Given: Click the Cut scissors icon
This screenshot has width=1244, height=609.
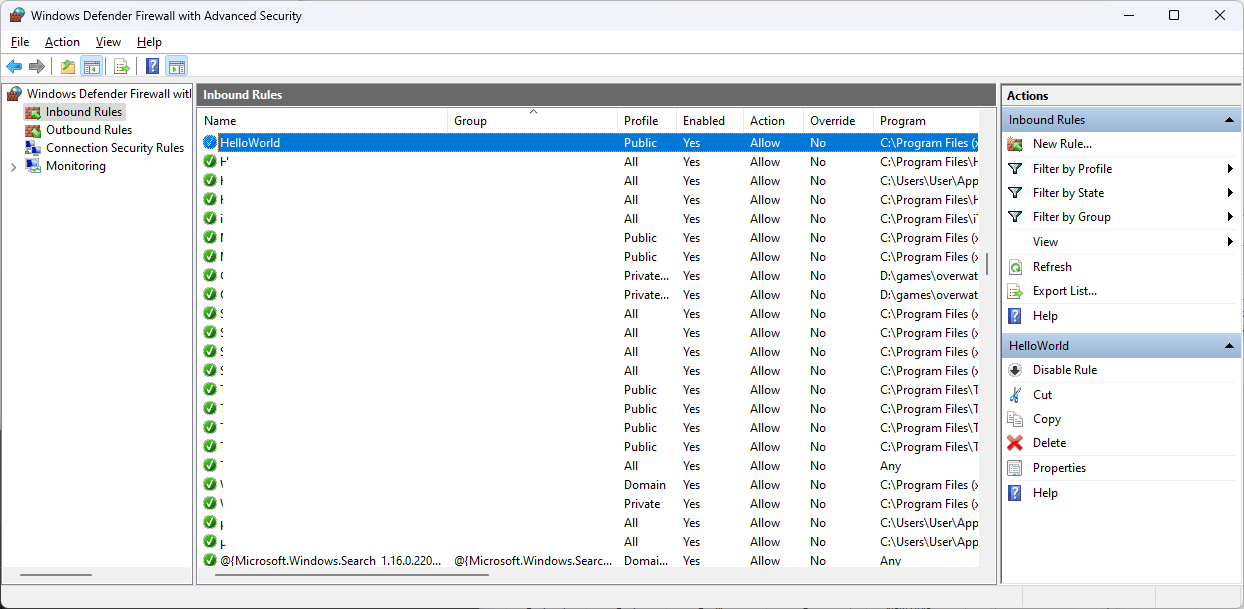Looking at the screenshot, I should (1015, 395).
